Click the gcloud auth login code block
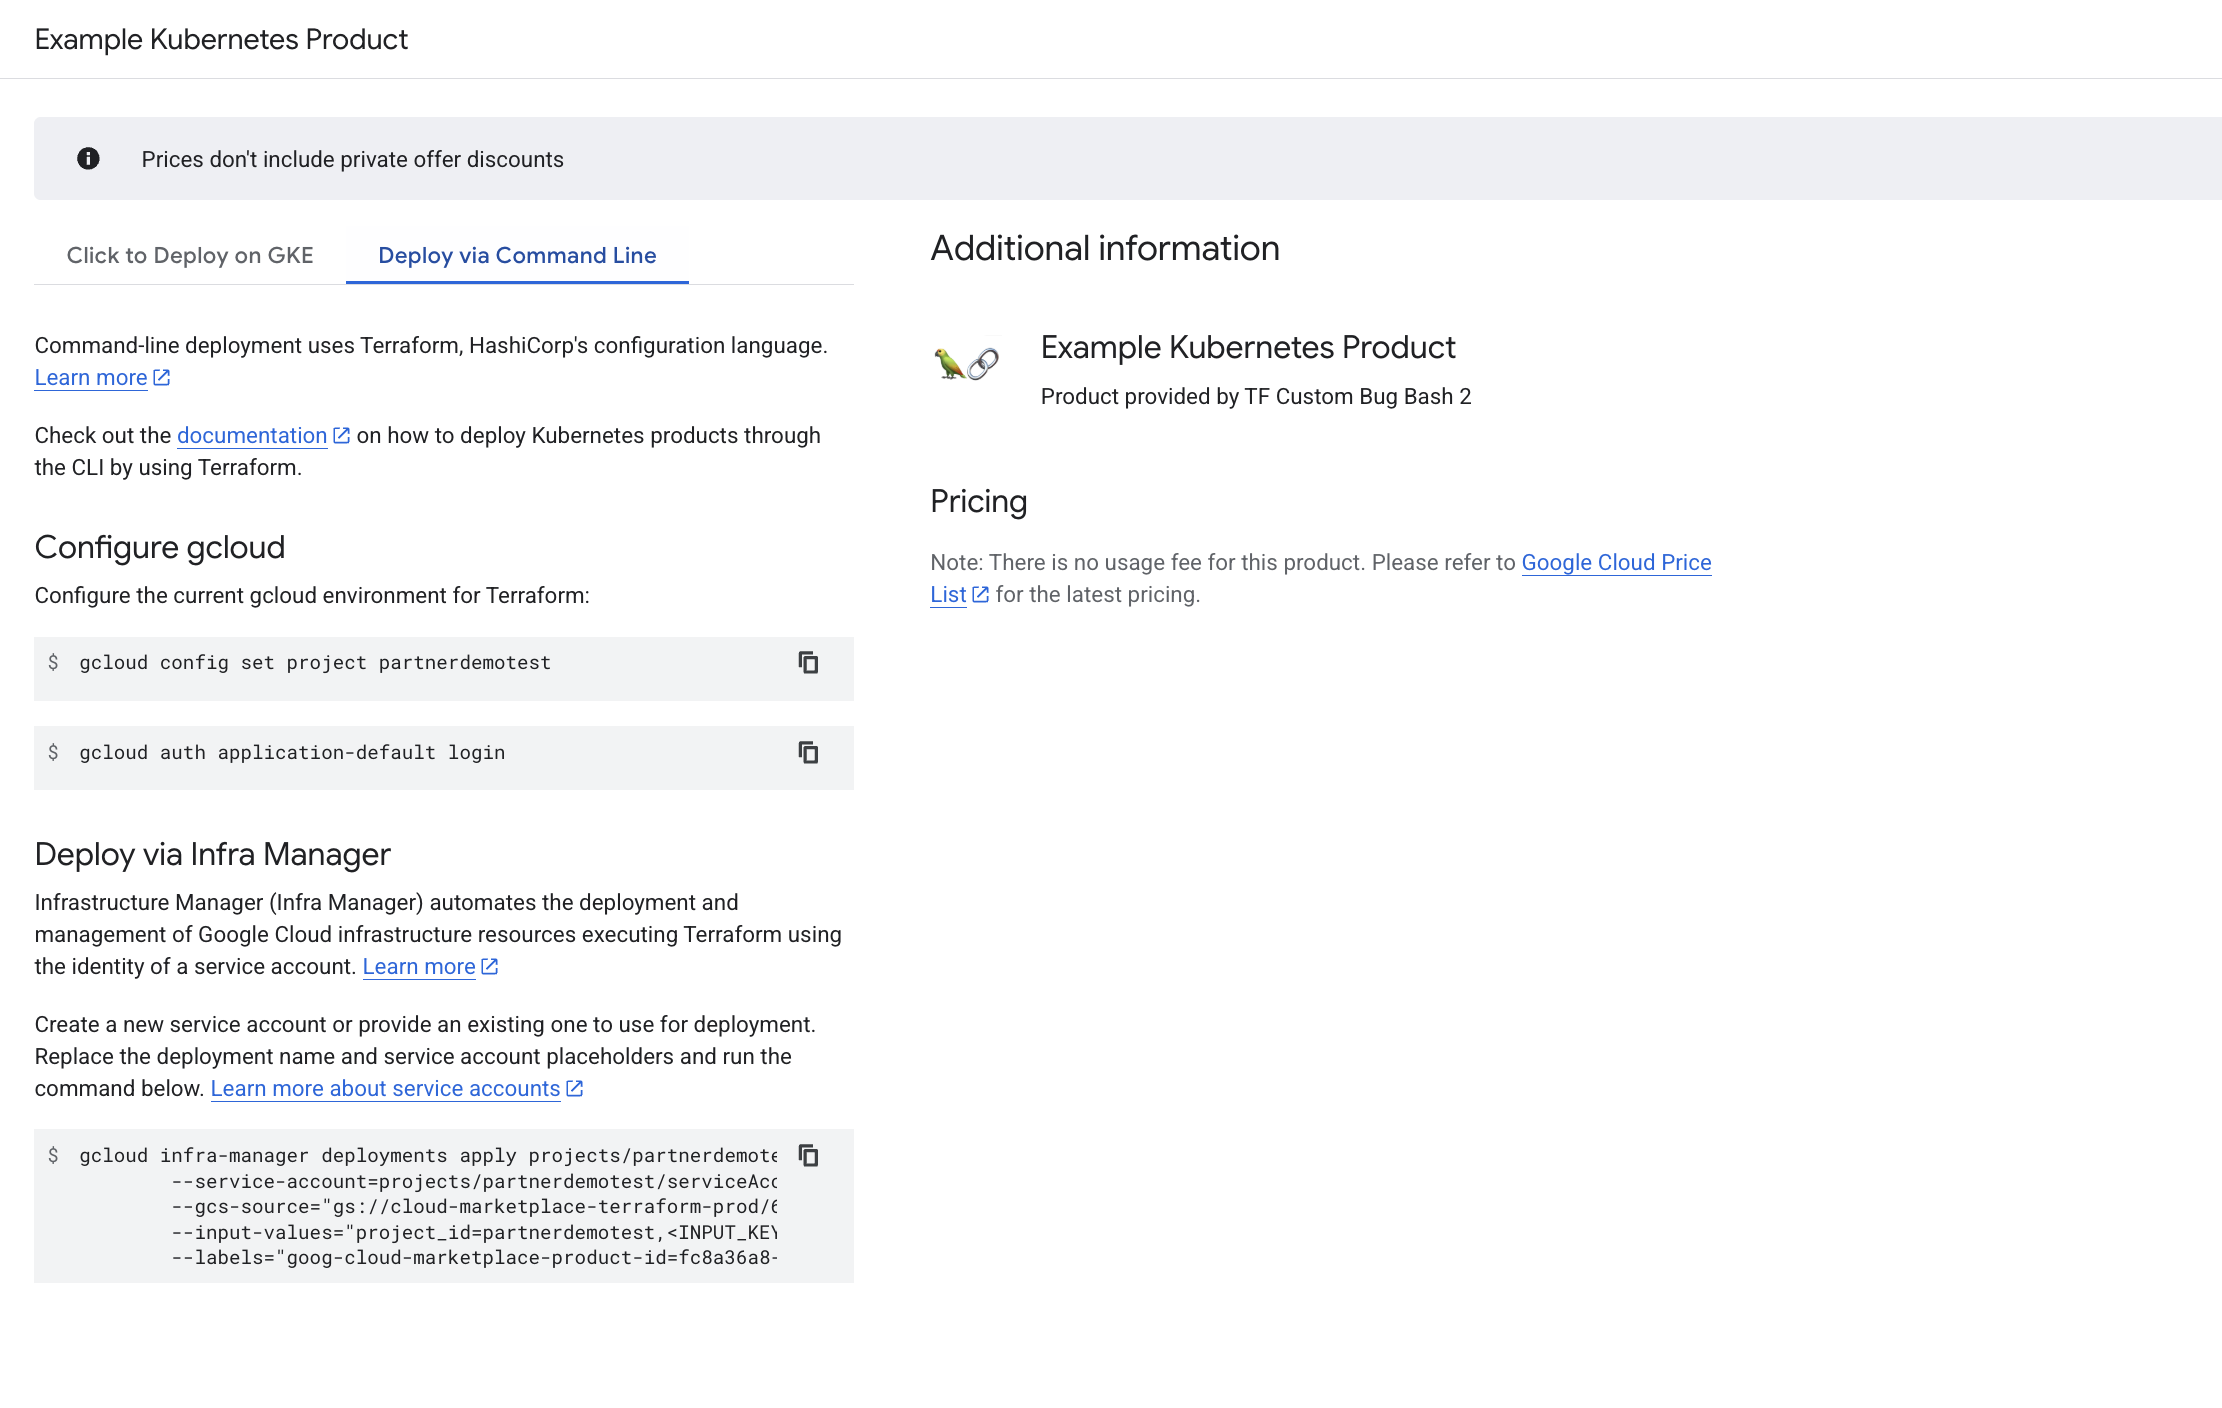 400,756
